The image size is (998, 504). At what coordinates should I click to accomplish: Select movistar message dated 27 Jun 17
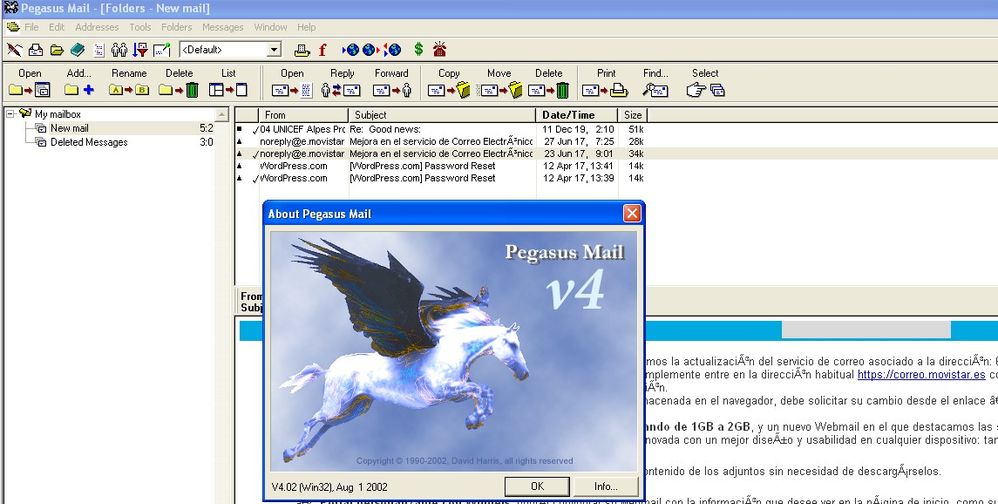point(442,141)
